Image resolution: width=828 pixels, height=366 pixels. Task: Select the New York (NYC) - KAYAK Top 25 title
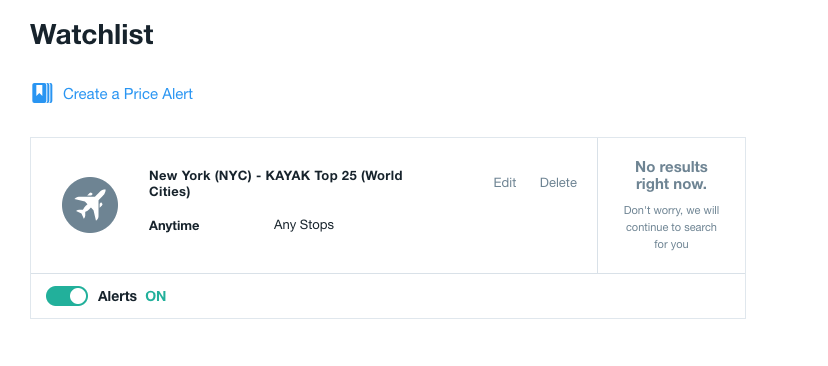276,183
